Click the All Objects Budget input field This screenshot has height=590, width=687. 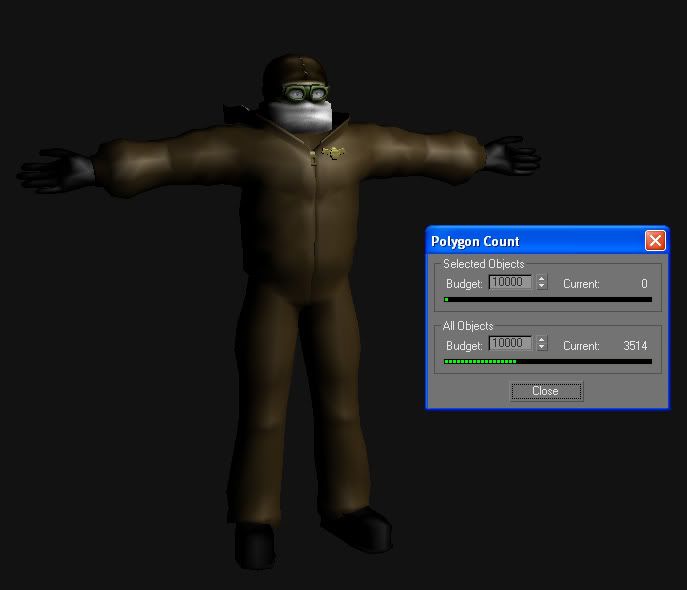coord(510,344)
